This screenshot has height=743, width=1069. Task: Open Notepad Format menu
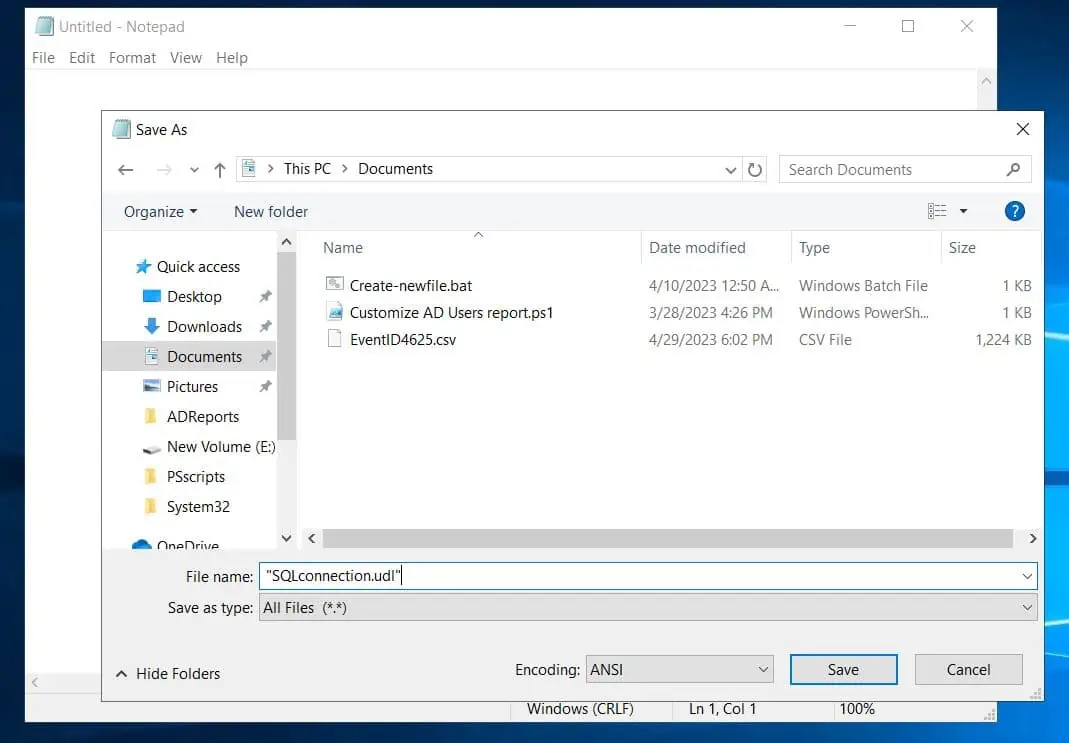[x=132, y=58]
